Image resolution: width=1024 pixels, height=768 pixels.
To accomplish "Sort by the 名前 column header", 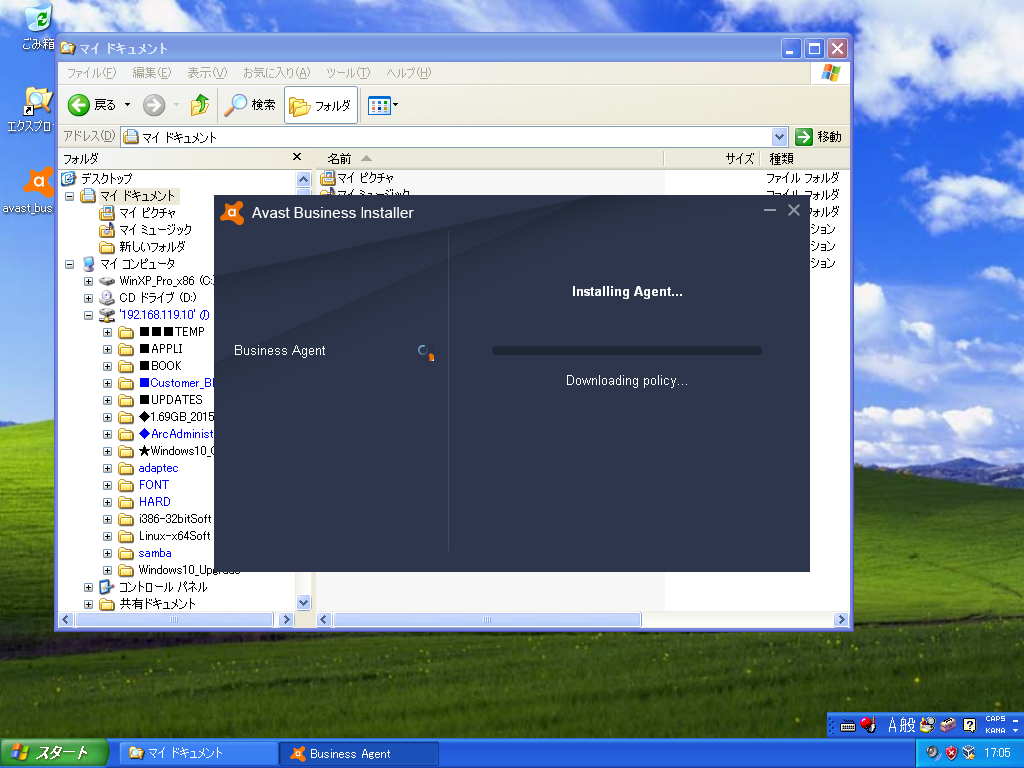I will coord(489,159).
